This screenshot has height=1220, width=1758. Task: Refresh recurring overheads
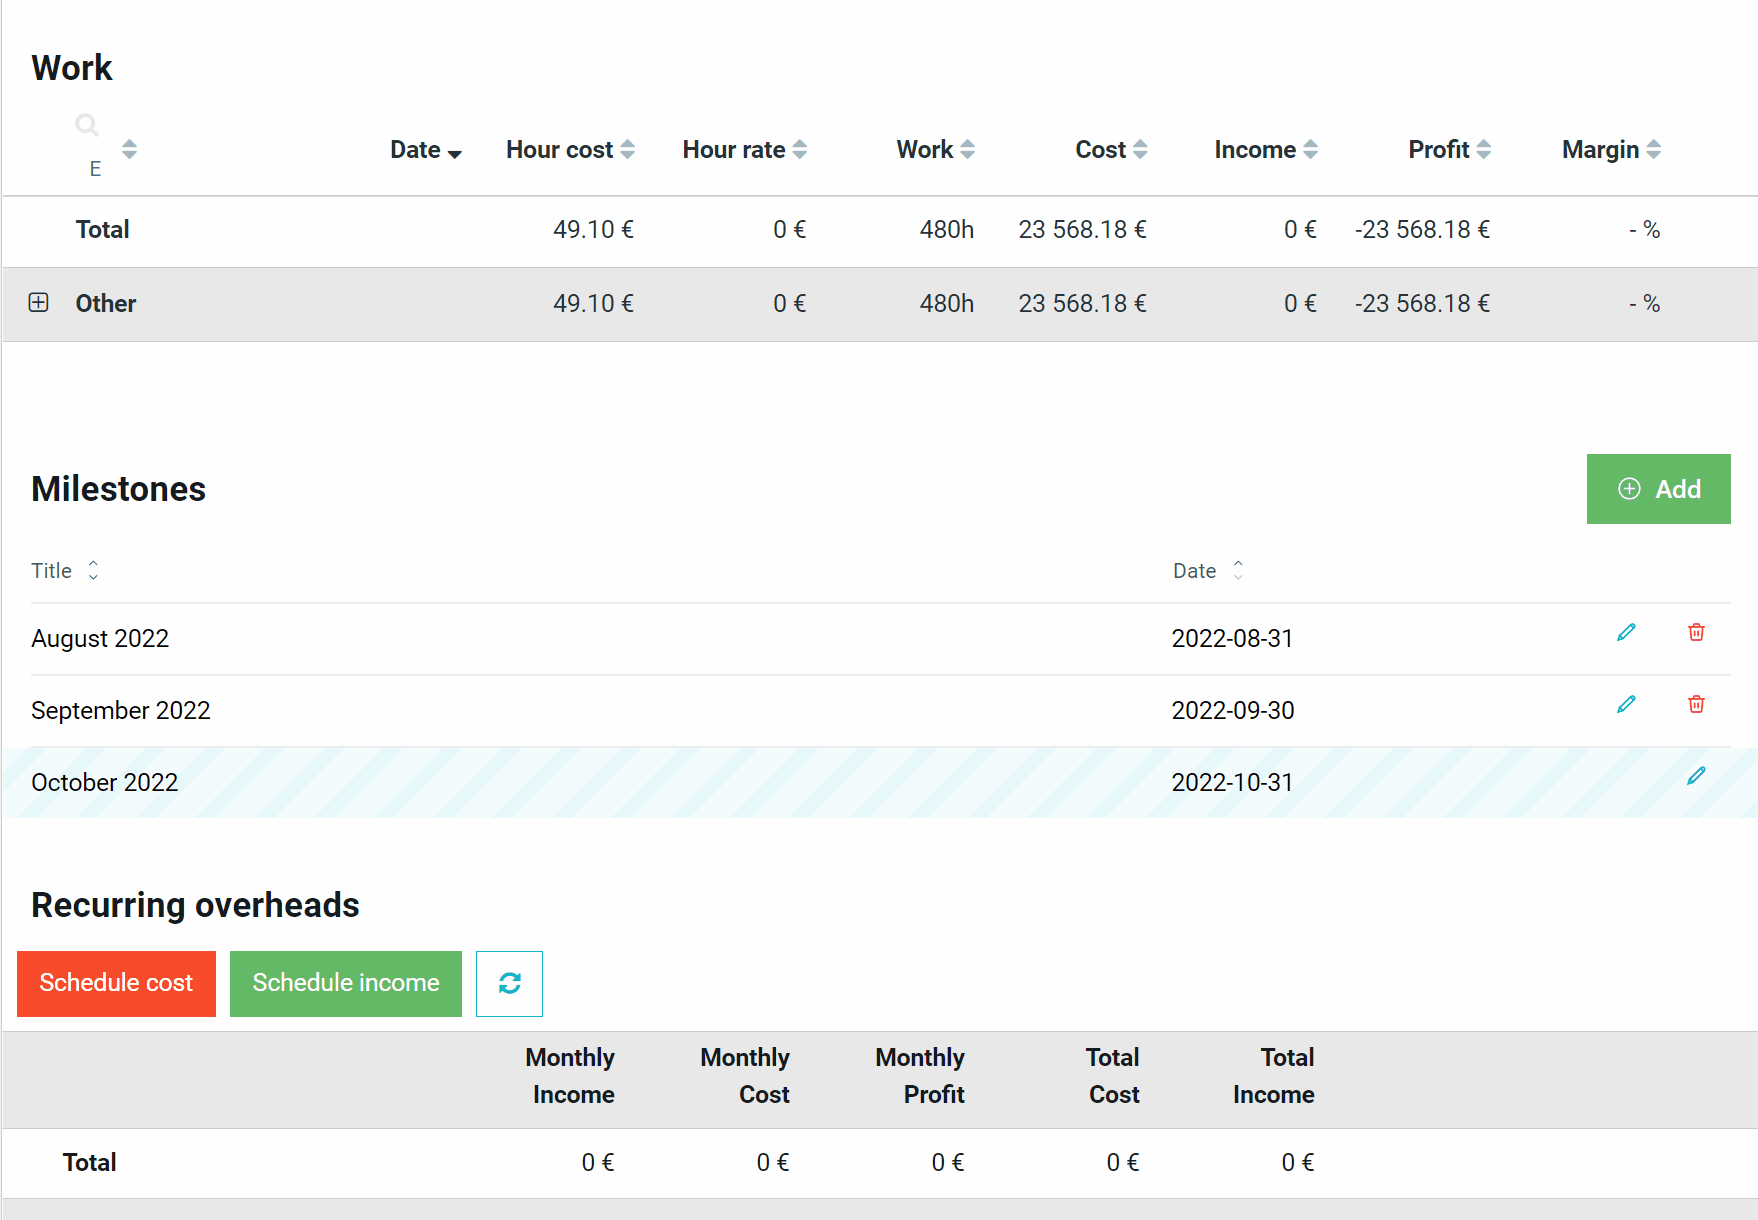pos(509,984)
